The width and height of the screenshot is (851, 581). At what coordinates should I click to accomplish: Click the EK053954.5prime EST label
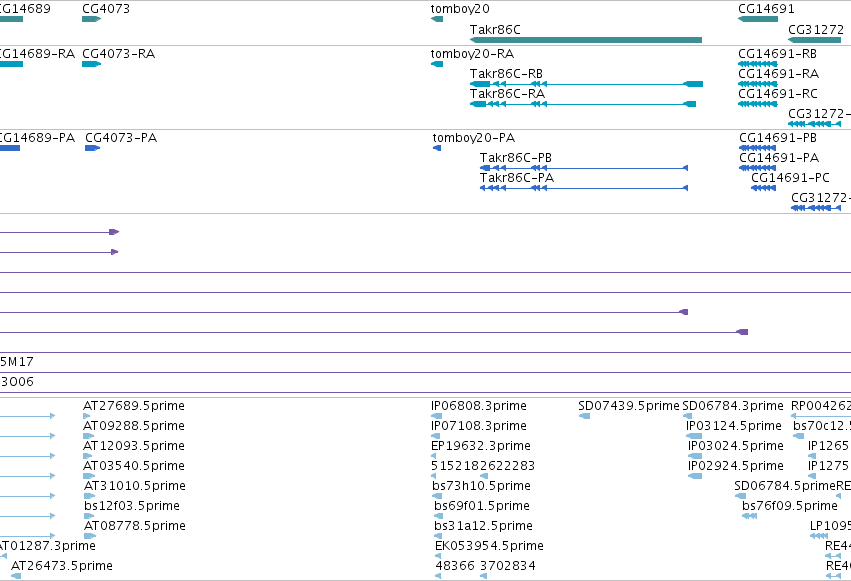click(x=489, y=546)
